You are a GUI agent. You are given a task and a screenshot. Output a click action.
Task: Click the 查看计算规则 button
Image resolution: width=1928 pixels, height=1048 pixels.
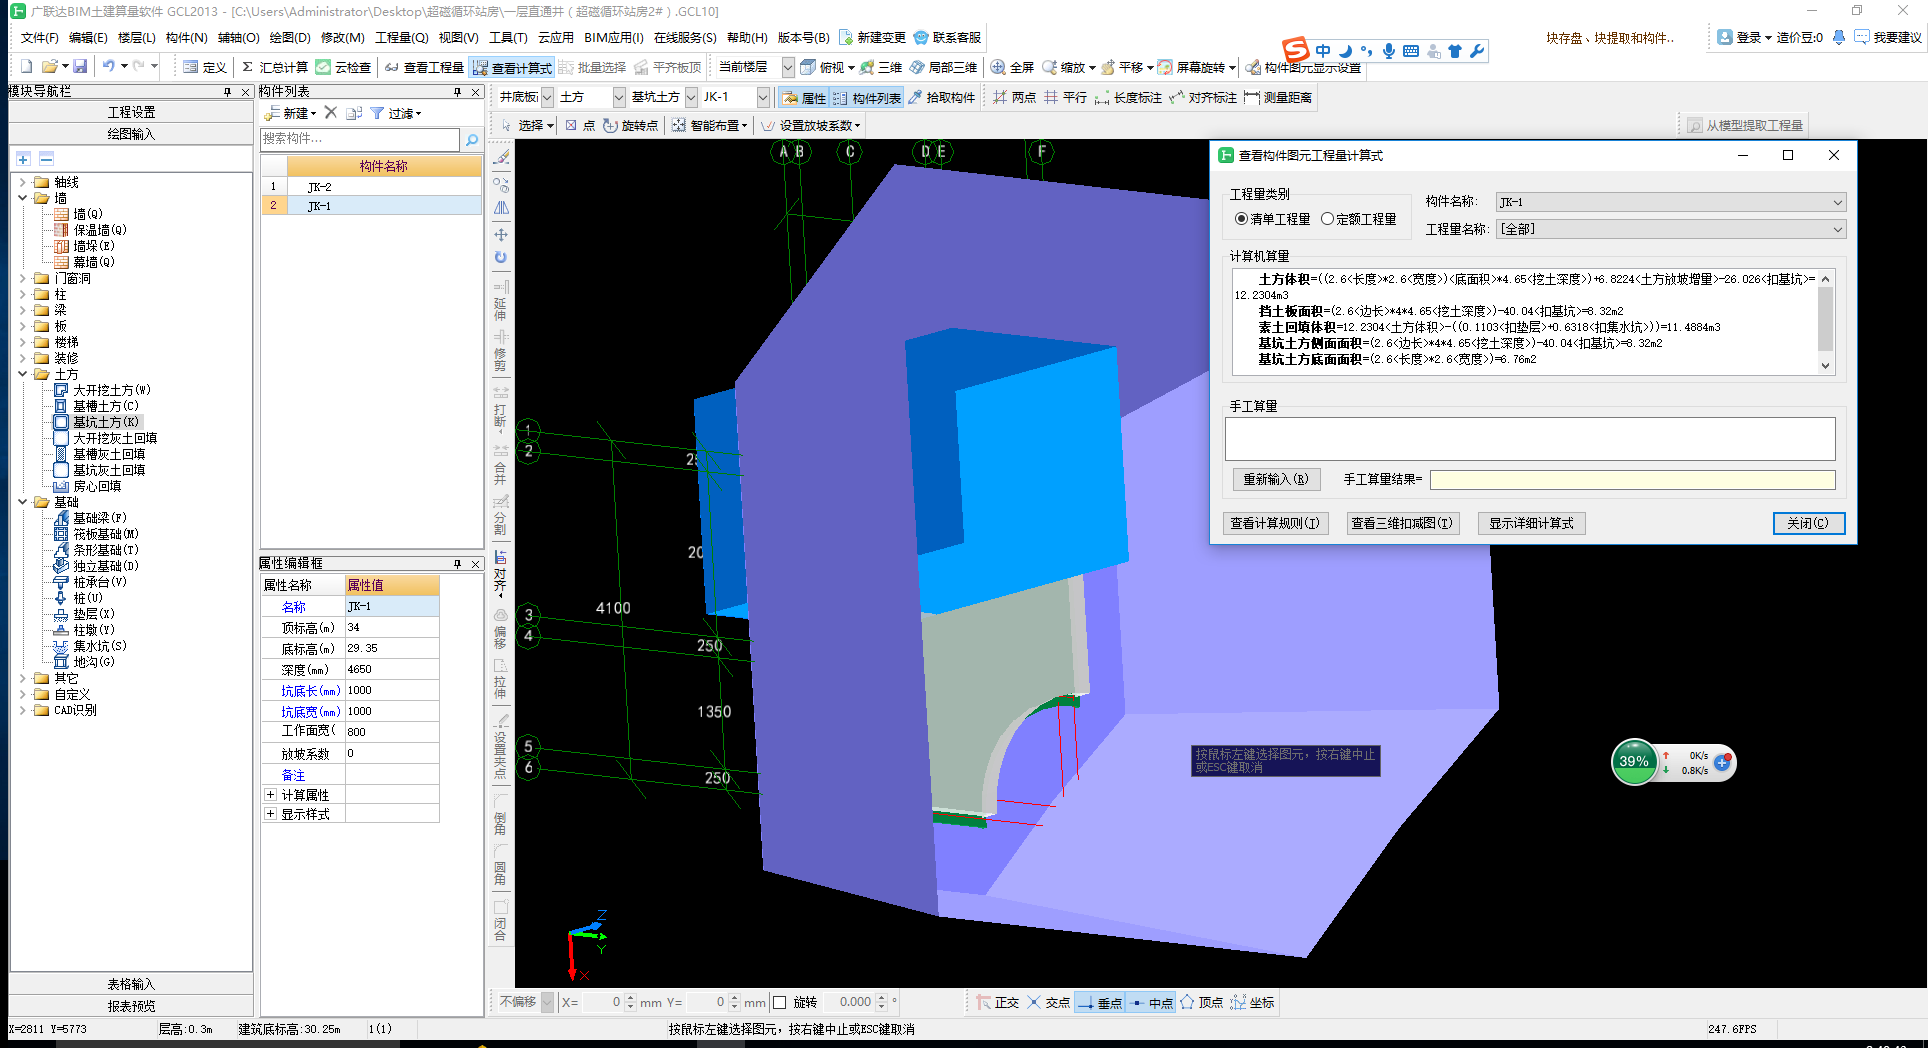click(1275, 523)
